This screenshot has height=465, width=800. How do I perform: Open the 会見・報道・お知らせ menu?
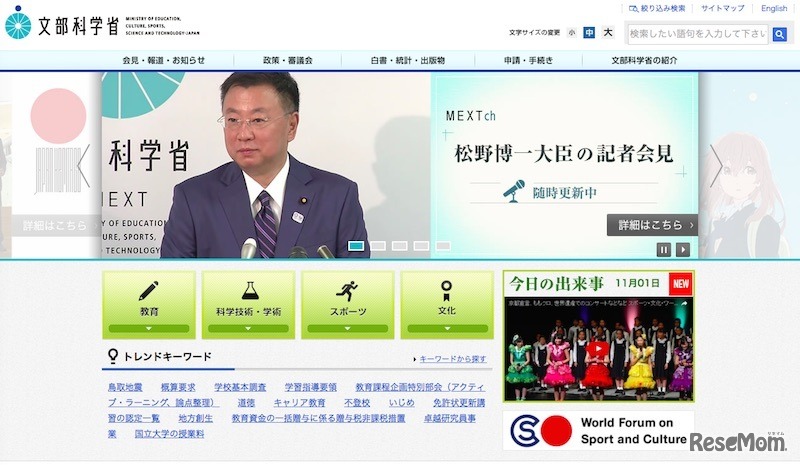(164, 60)
